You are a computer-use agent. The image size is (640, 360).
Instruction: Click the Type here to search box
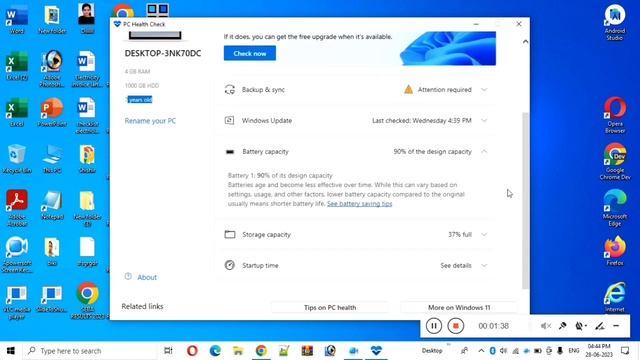coord(90,351)
